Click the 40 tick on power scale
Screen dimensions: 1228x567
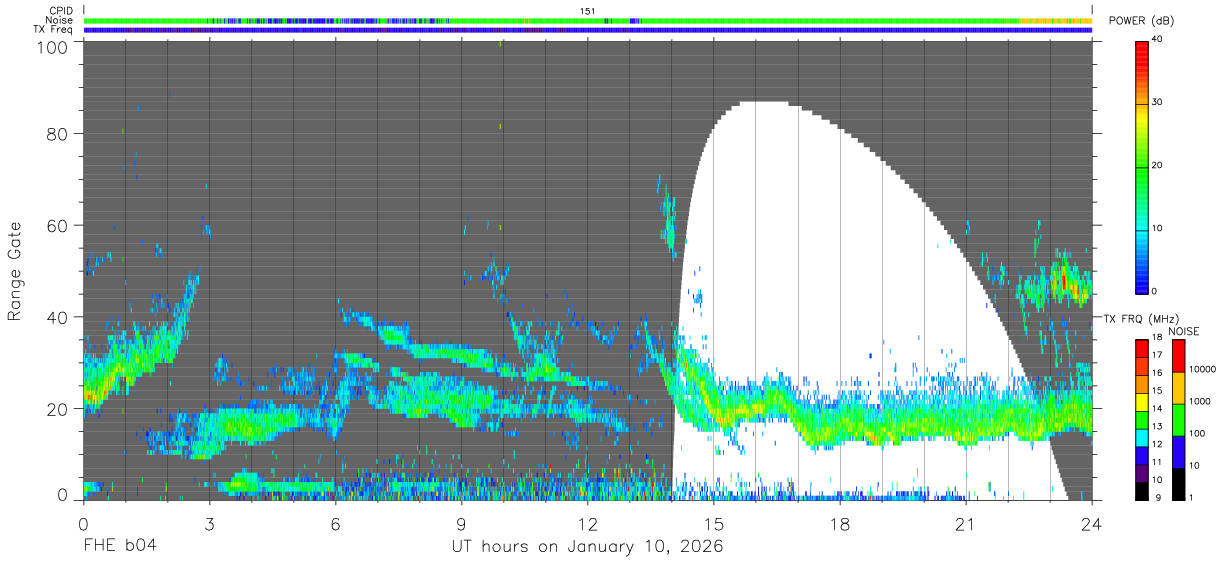coord(1158,40)
